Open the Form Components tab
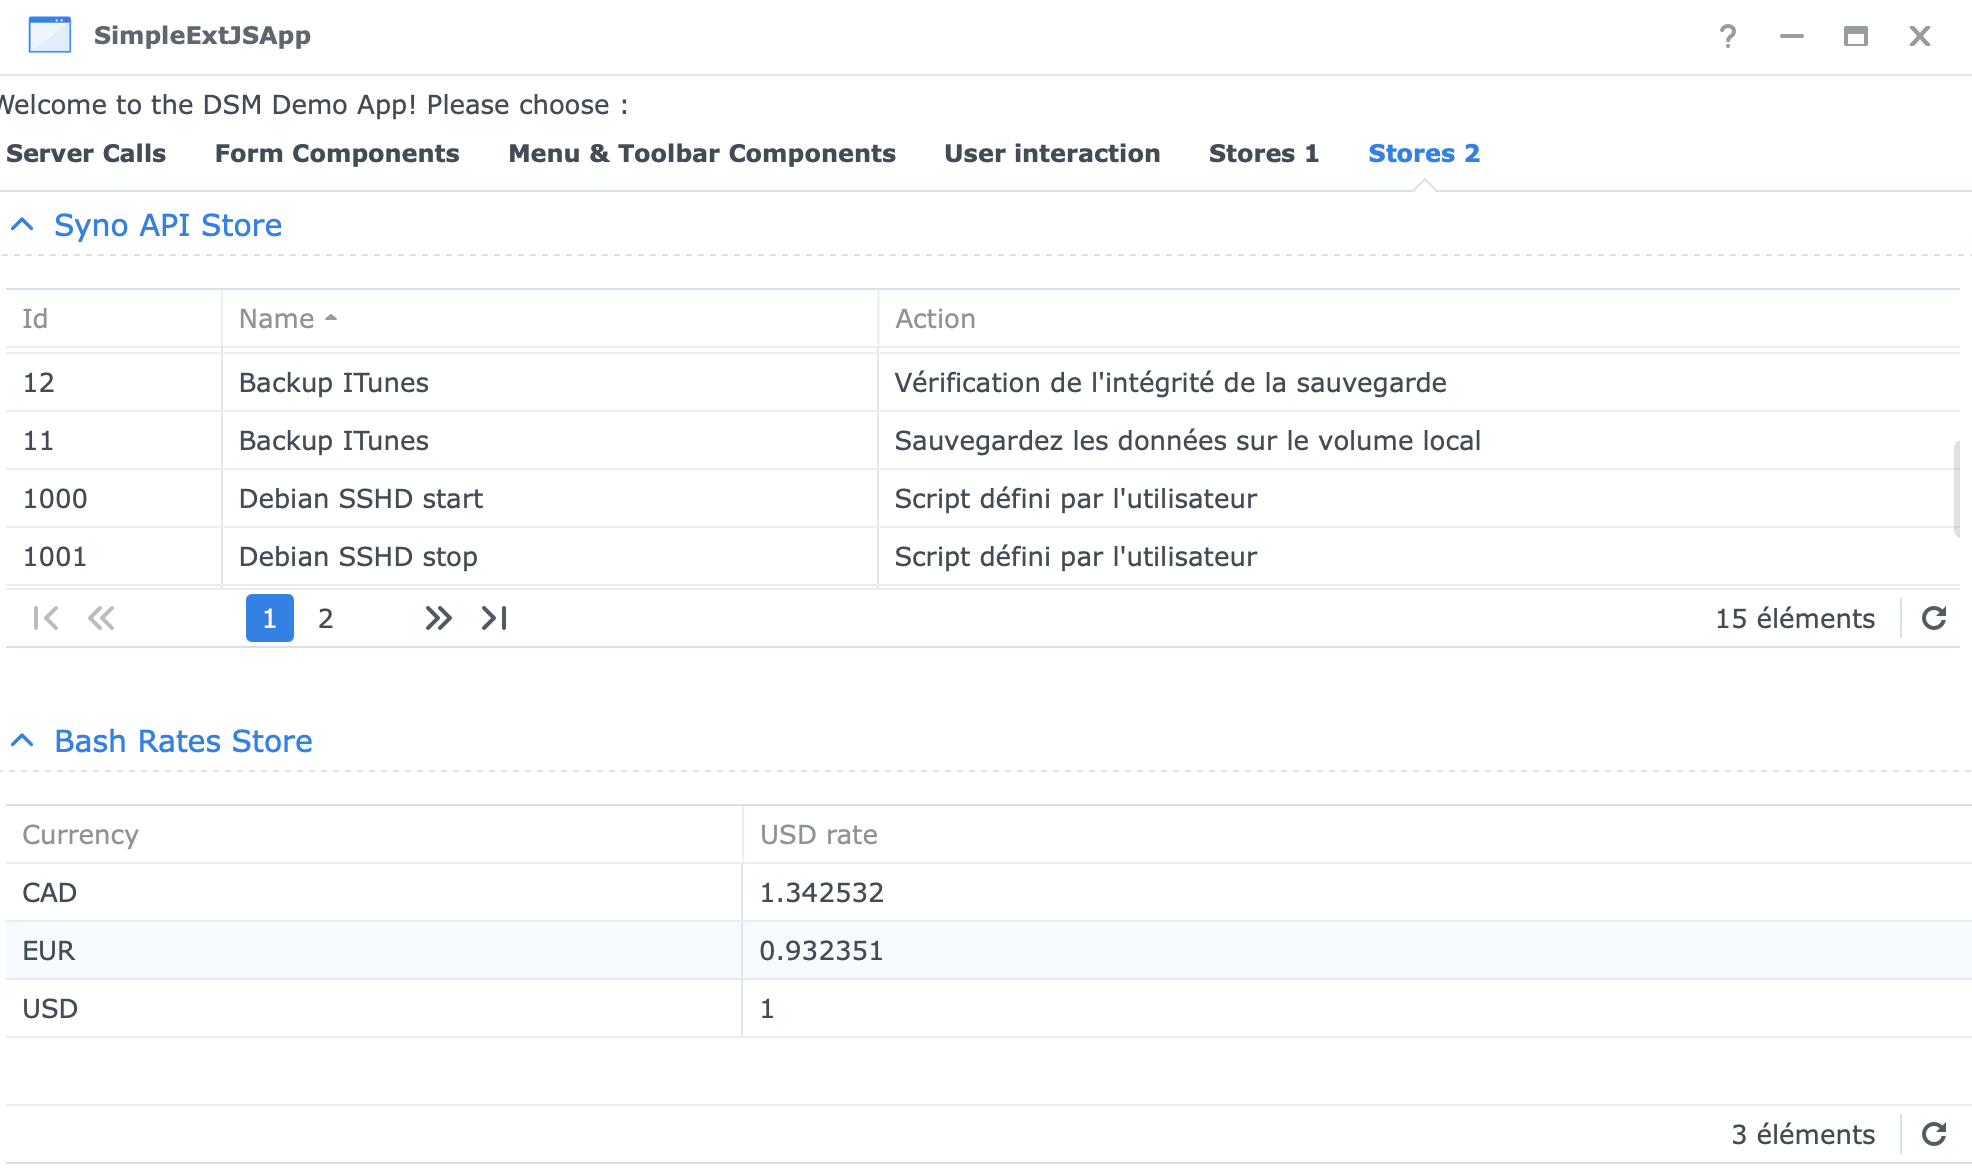Viewport: 1972px width, 1168px height. [x=336, y=153]
